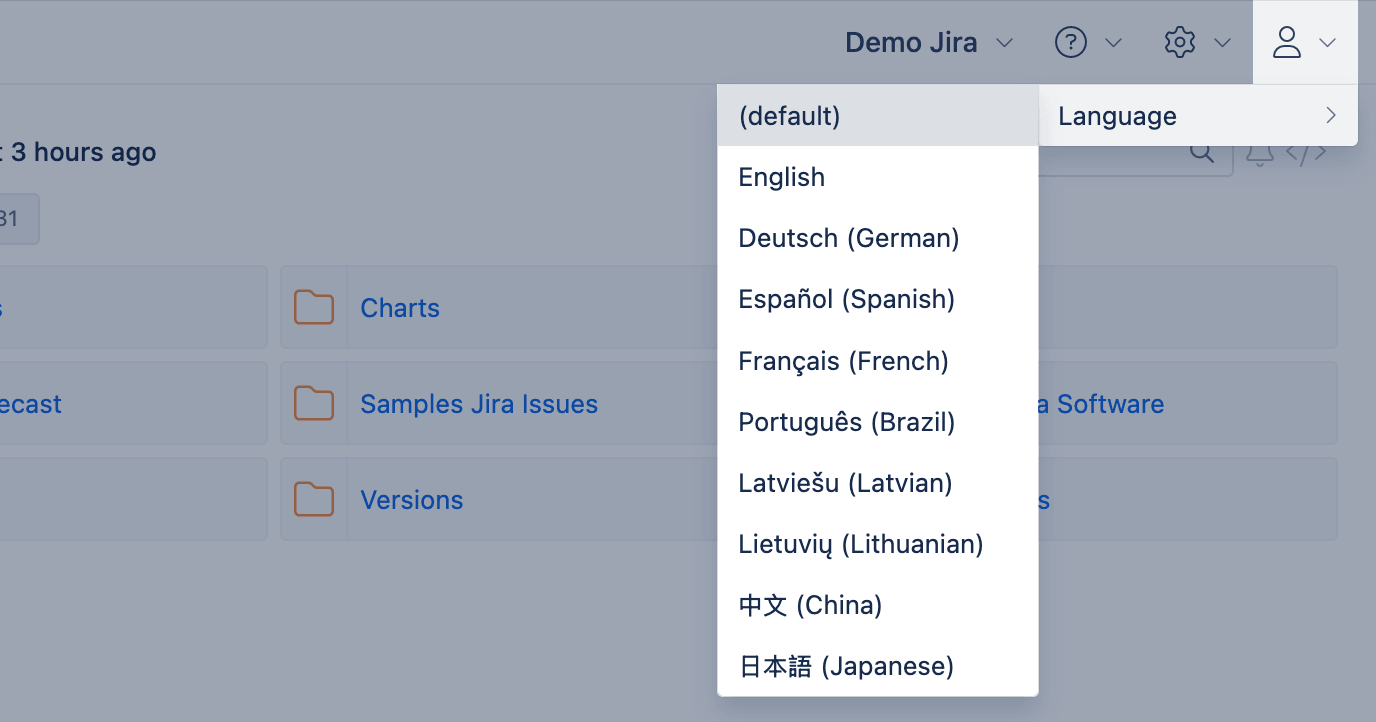
Task: Expand the help menu chevron
Action: [1113, 43]
